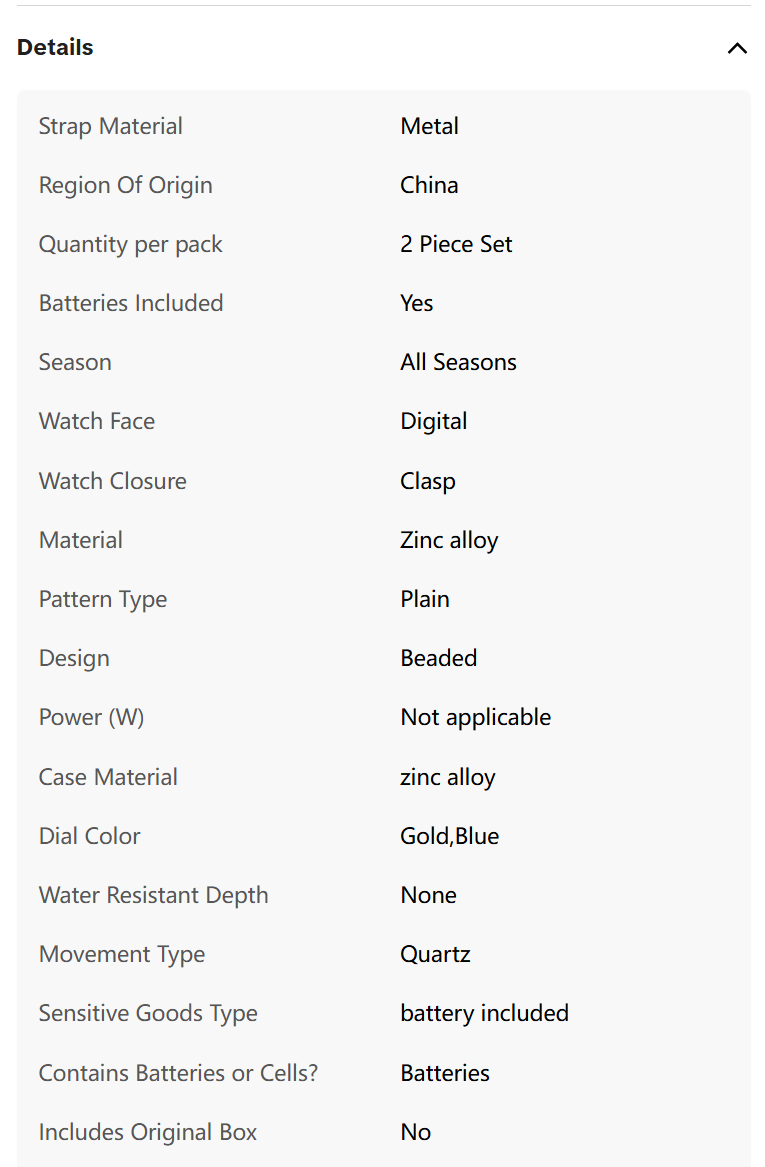Click the Details section heading
765x1167 pixels.
[x=55, y=48]
